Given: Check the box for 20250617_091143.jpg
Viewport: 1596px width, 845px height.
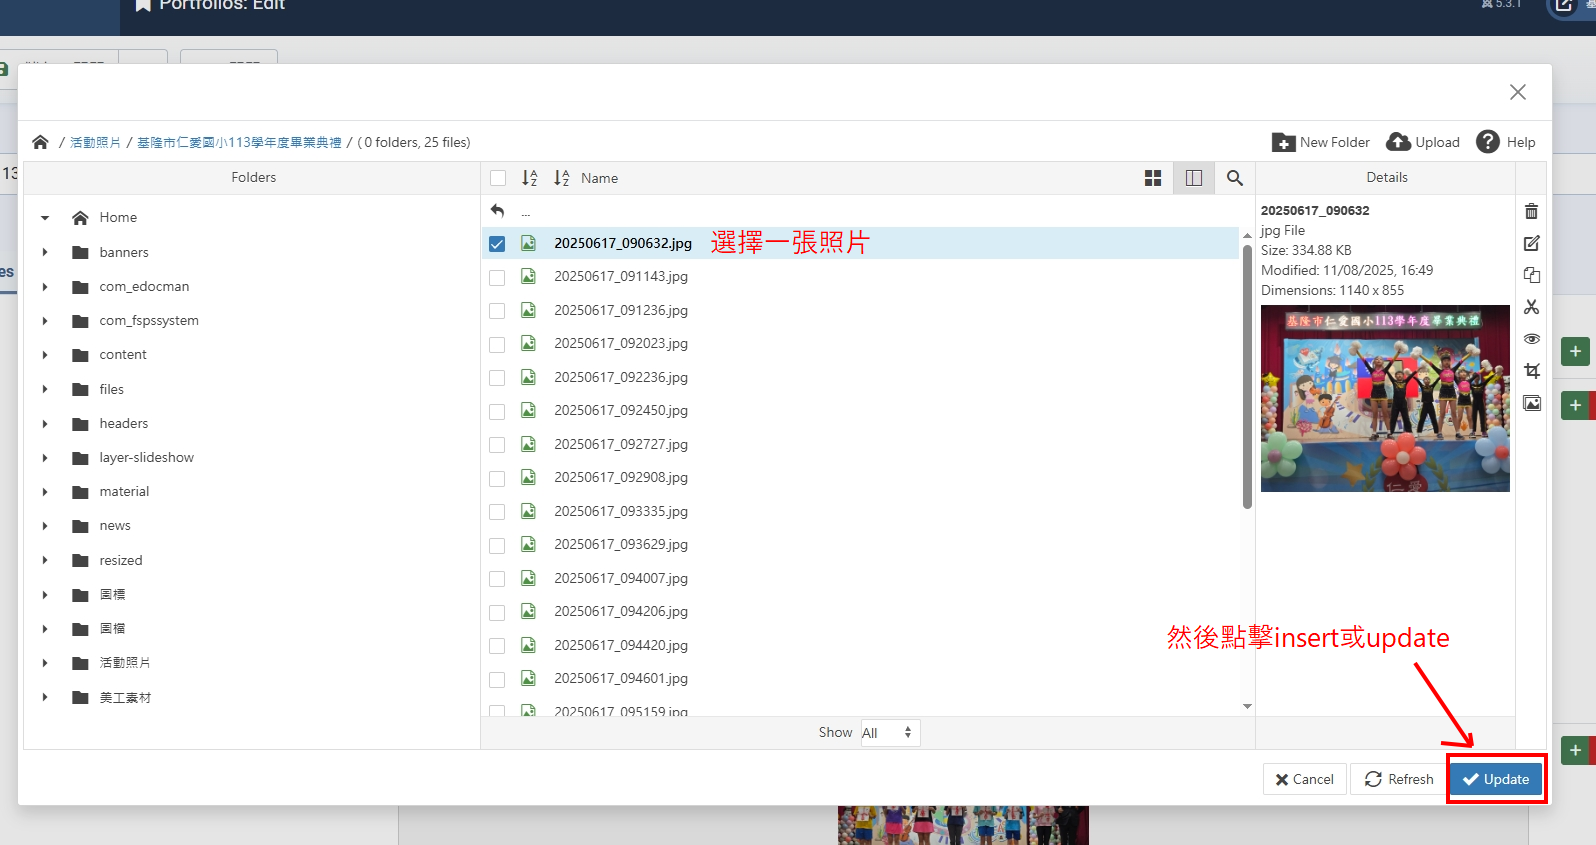Looking at the screenshot, I should (x=497, y=277).
